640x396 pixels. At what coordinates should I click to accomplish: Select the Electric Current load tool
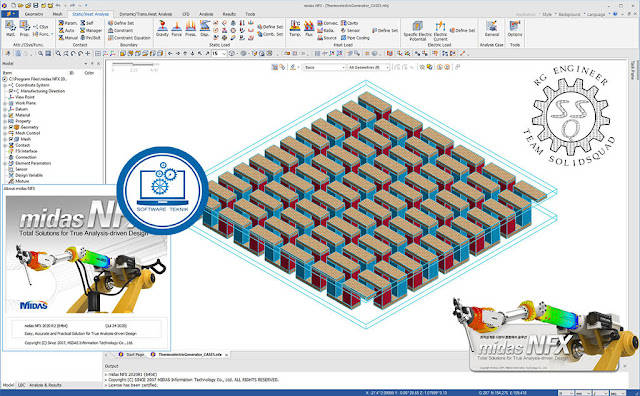click(x=440, y=31)
